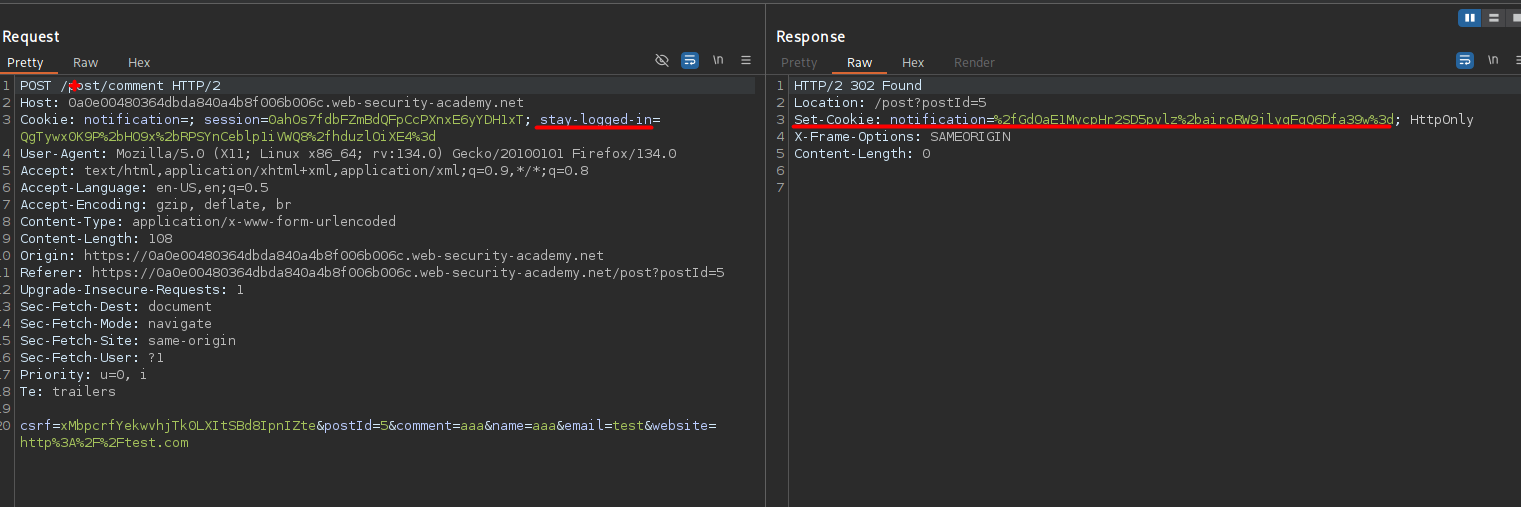Toggle word wrap in the Response panel
Image resolution: width=1521 pixels, height=507 pixels.
coord(1464,61)
